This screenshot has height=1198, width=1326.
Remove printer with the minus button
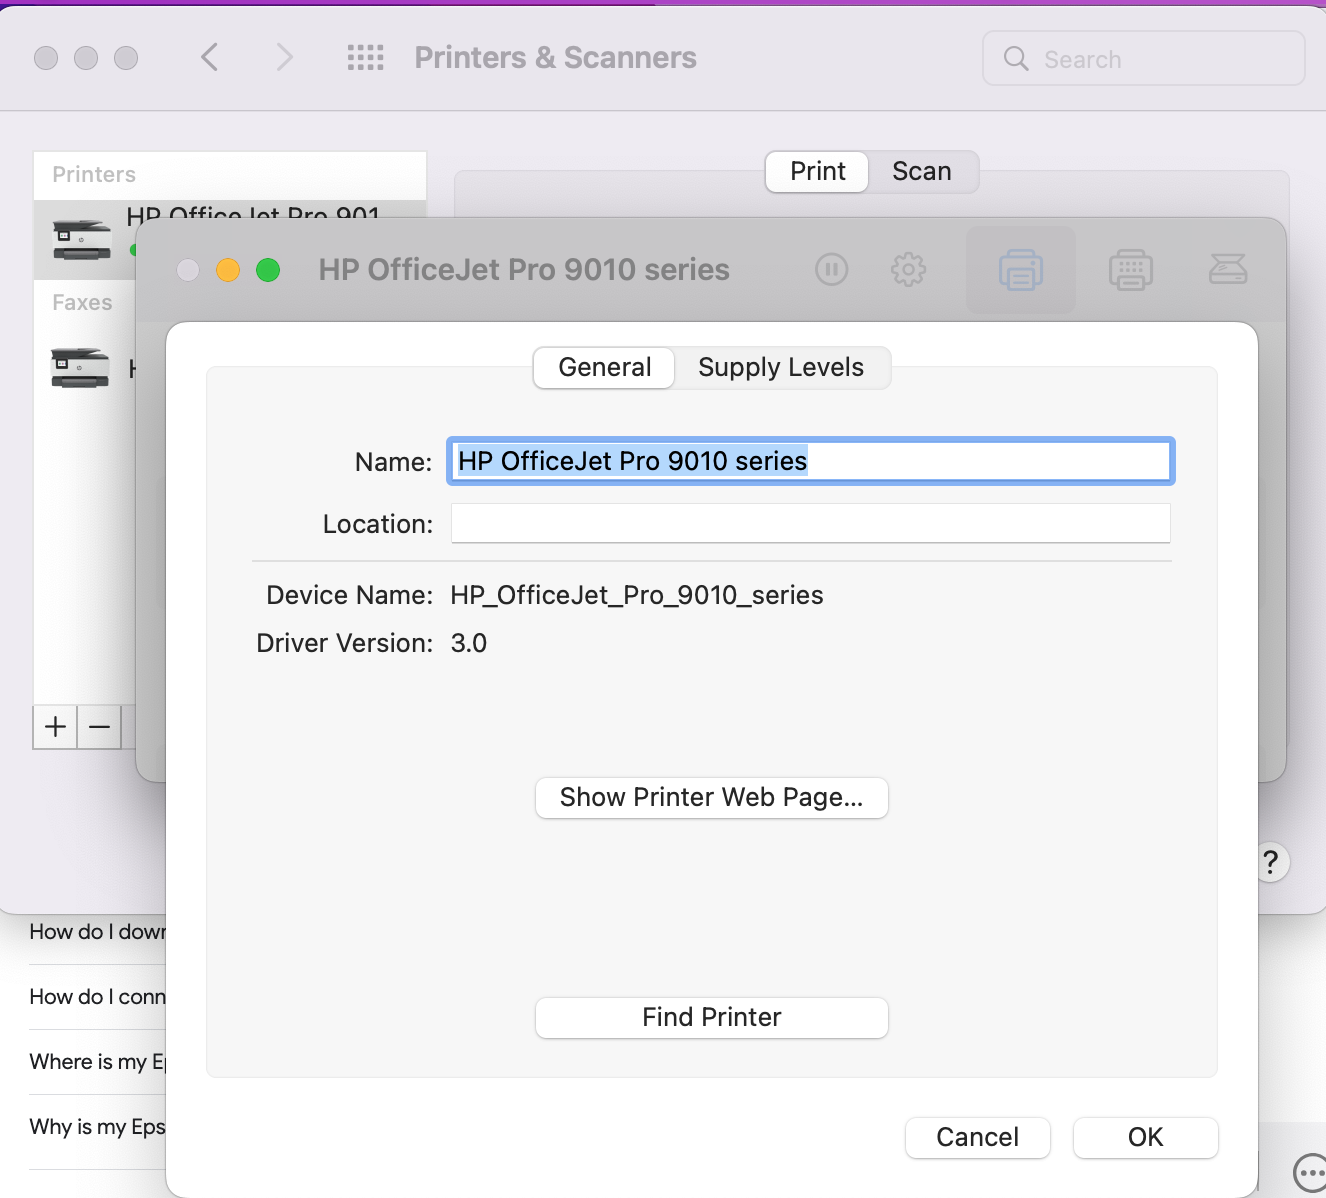tap(99, 727)
